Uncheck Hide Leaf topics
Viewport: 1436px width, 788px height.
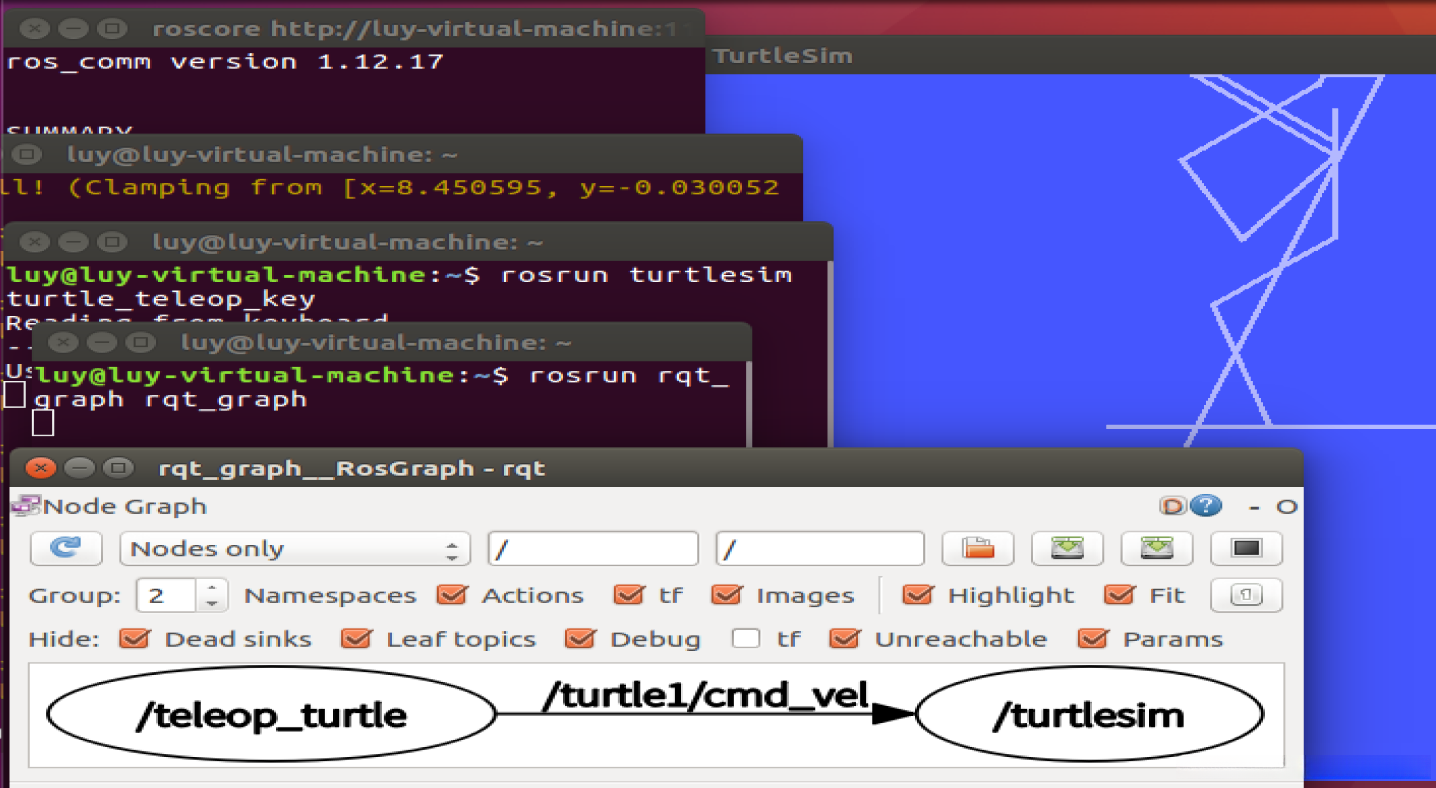[x=356, y=639]
